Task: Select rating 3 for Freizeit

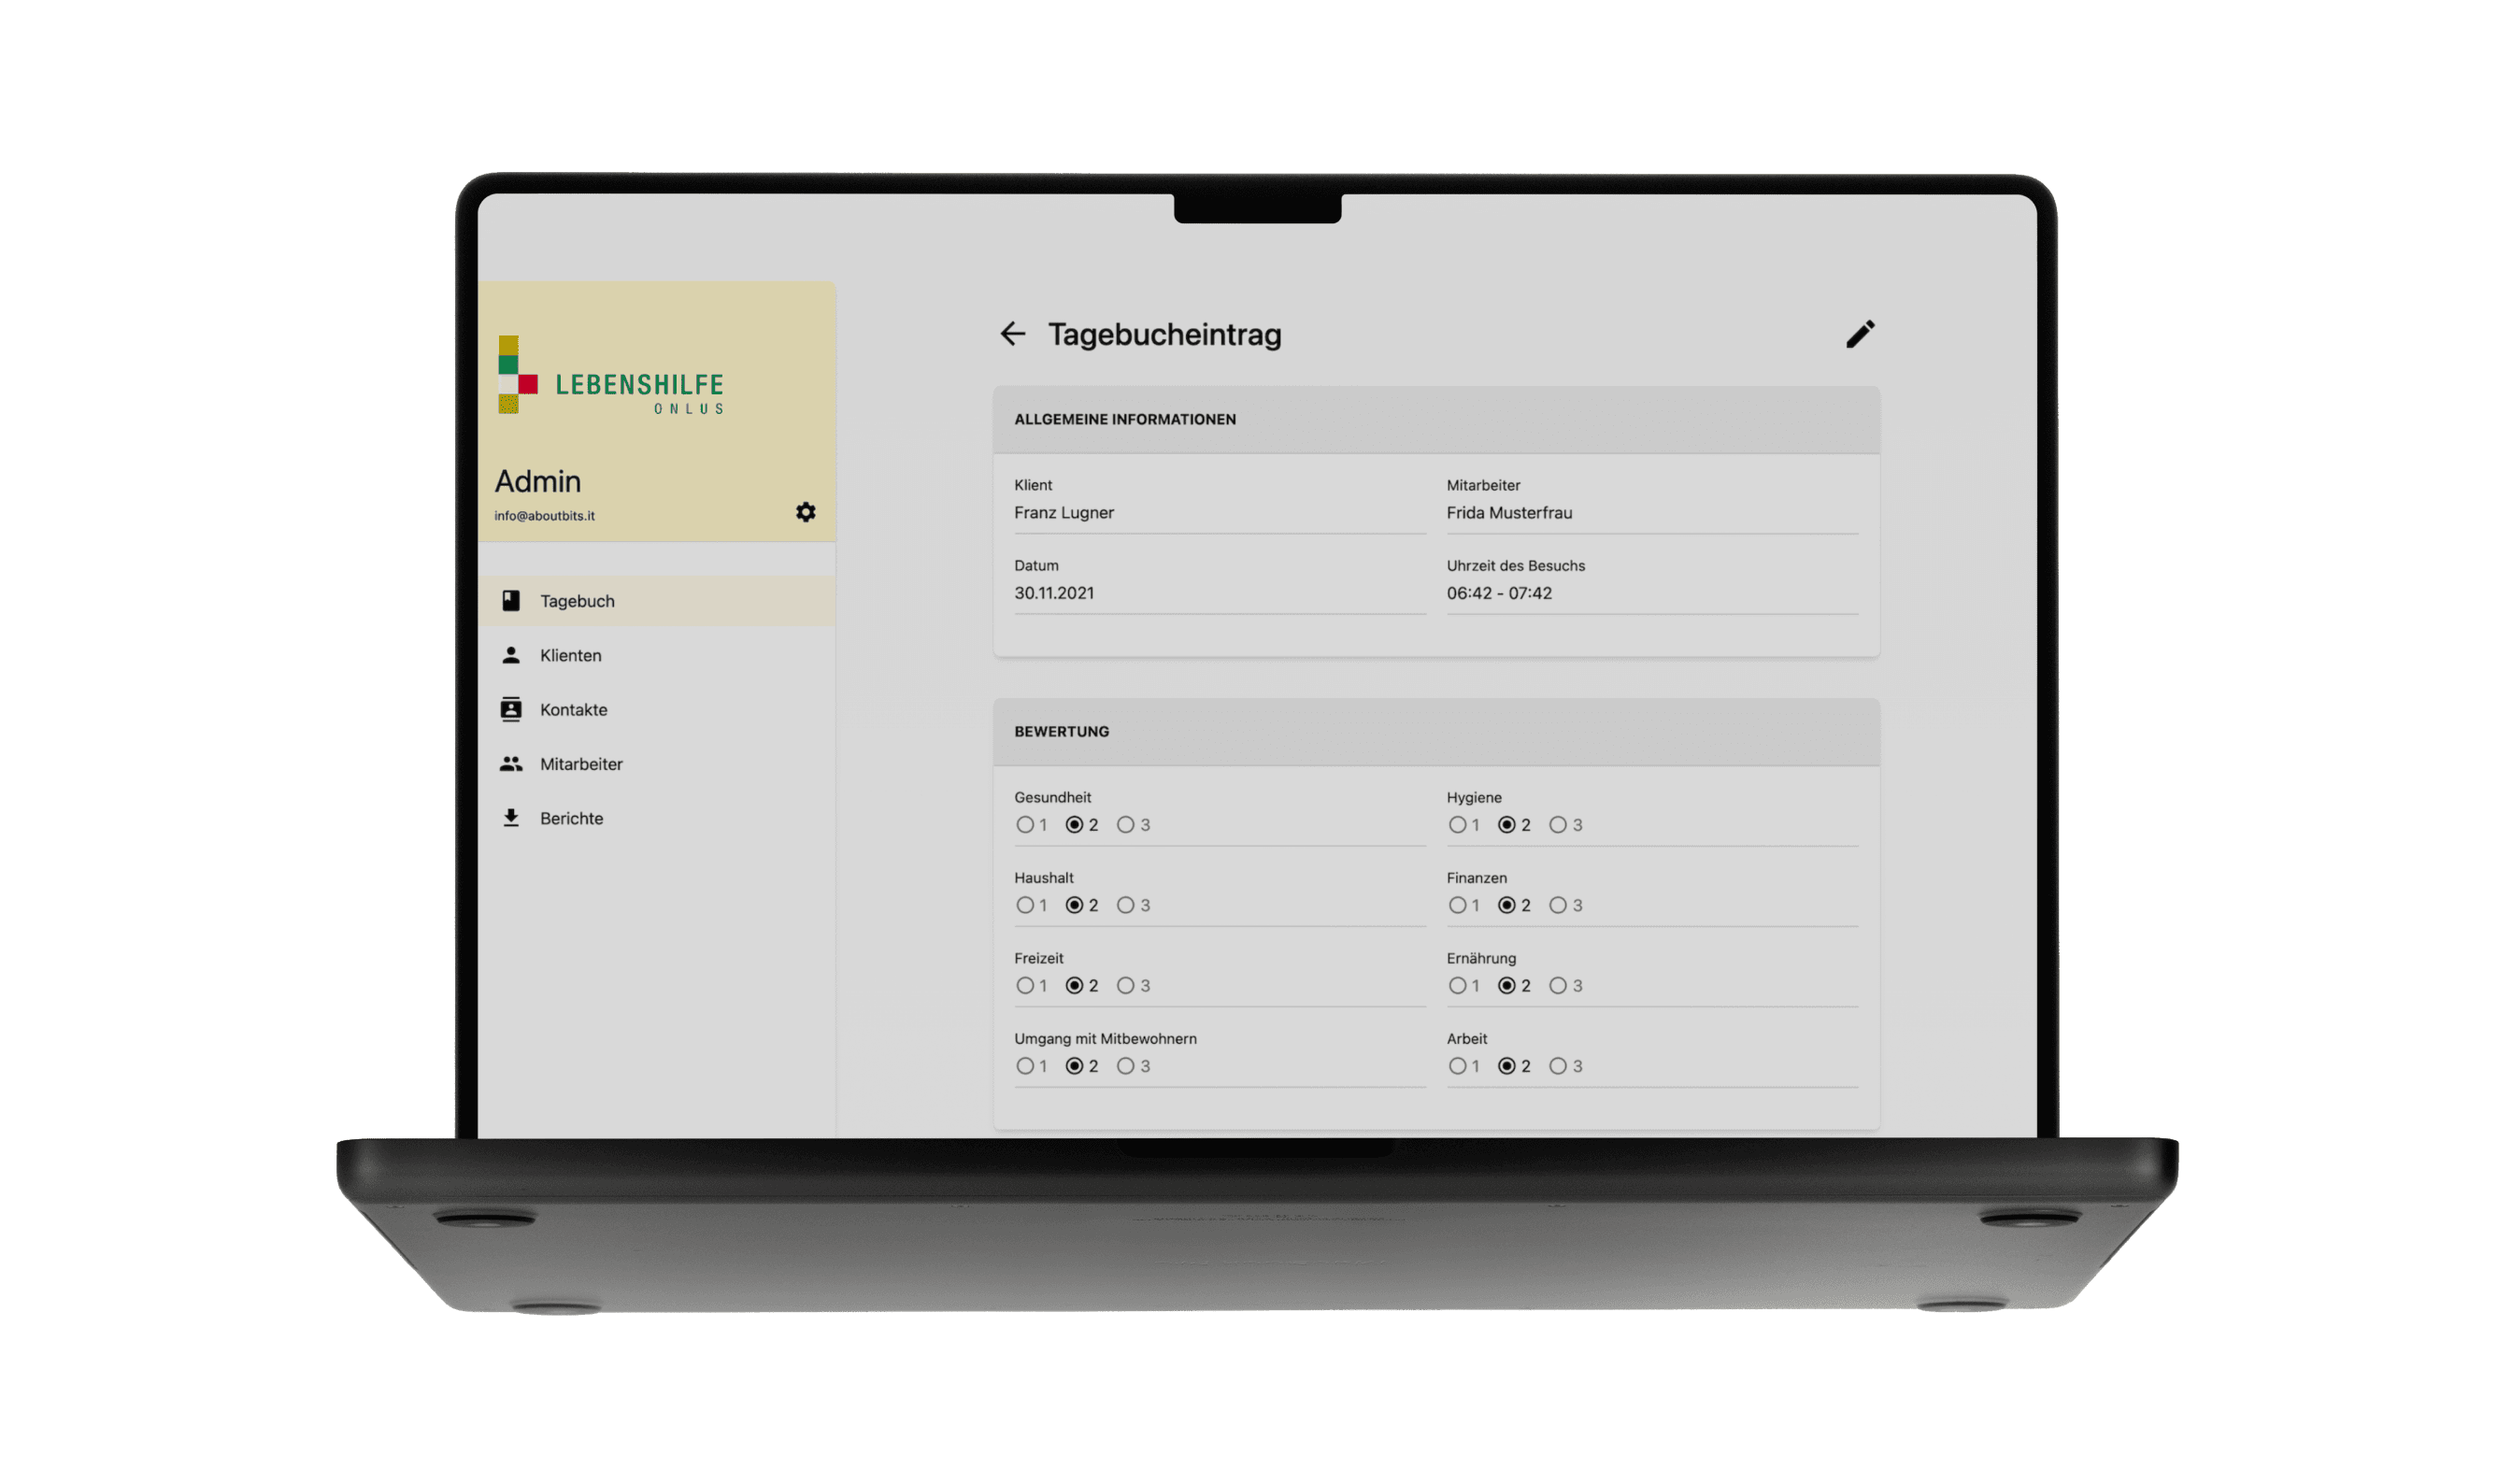Action: [x=1126, y=986]
